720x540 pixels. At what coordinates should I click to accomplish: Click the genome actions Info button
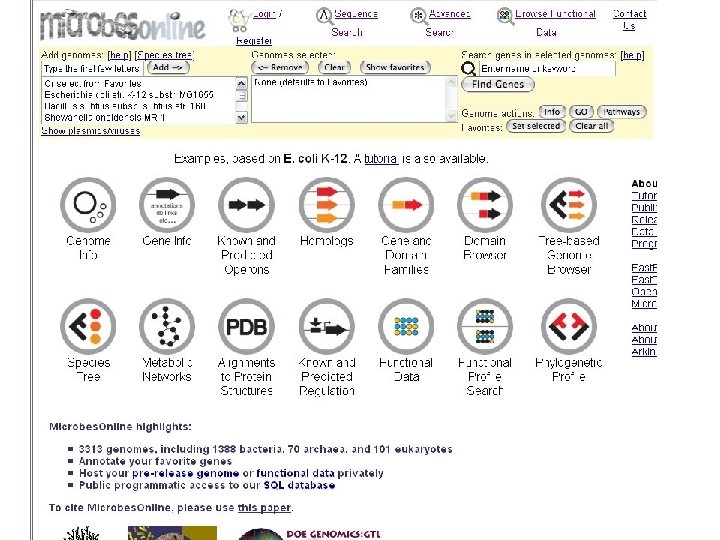pos(552,112)
